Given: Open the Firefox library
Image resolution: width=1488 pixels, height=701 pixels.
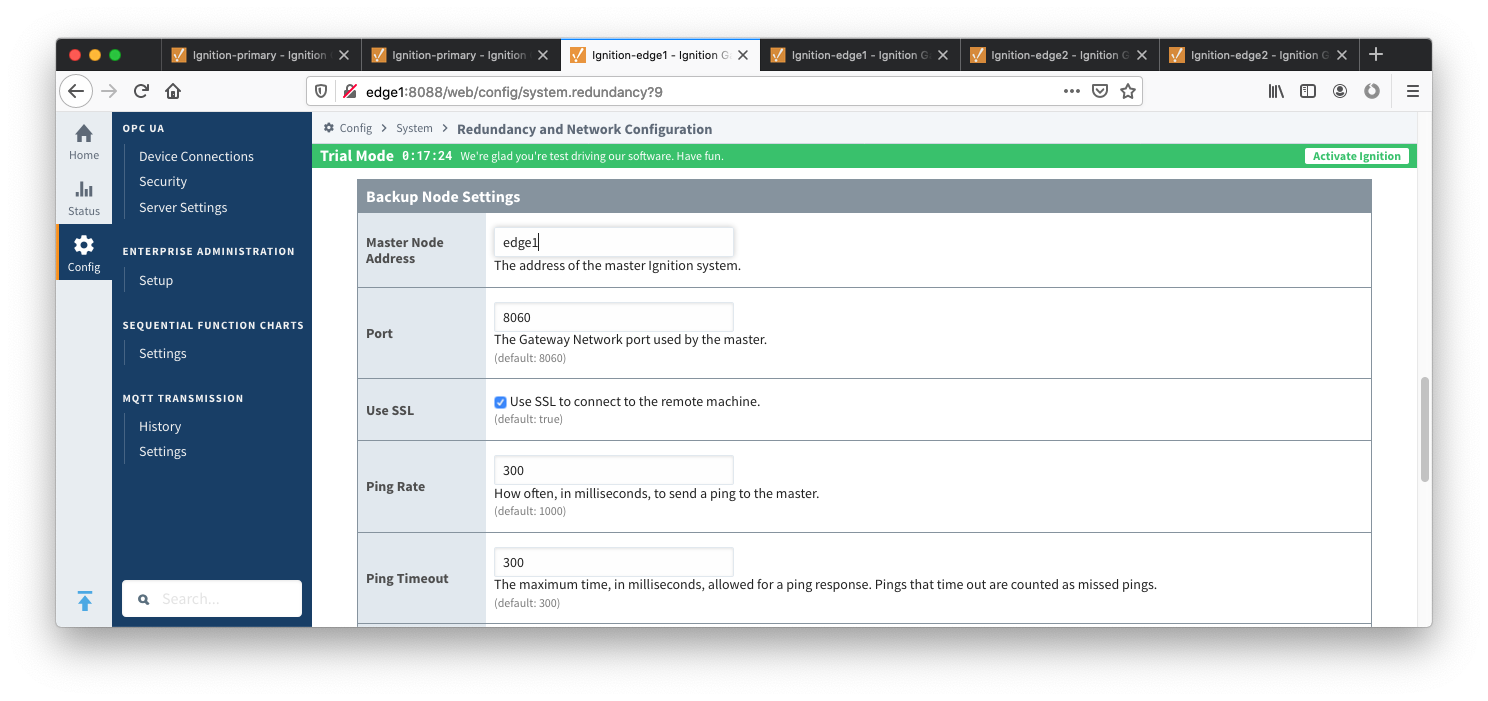Looking at the screenshot, I should click(x=1277, y=91).
